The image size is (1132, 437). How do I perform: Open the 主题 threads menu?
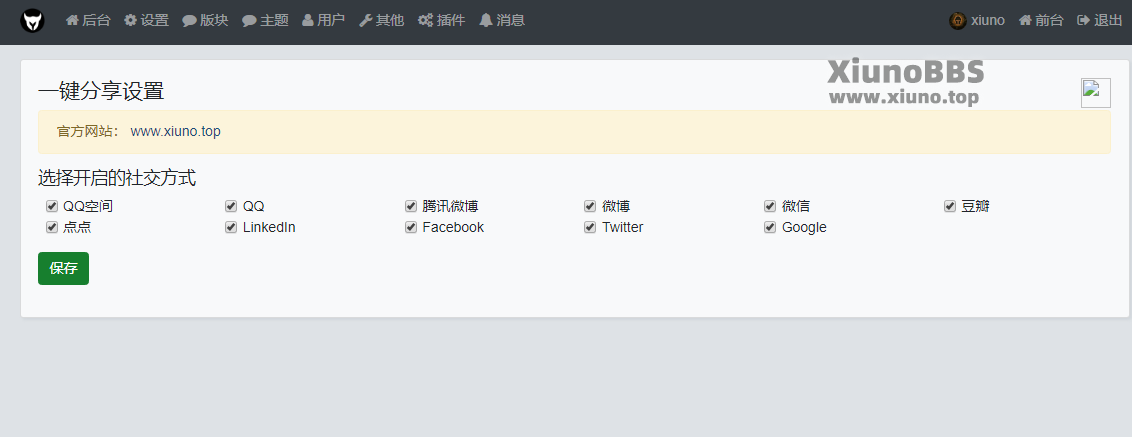pos(265,20)
